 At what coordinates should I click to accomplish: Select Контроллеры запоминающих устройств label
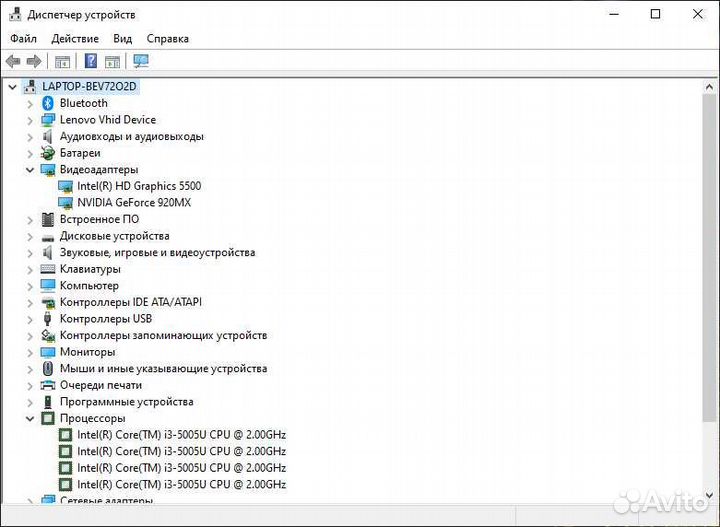pyautogui.click(x=163, y=335)
